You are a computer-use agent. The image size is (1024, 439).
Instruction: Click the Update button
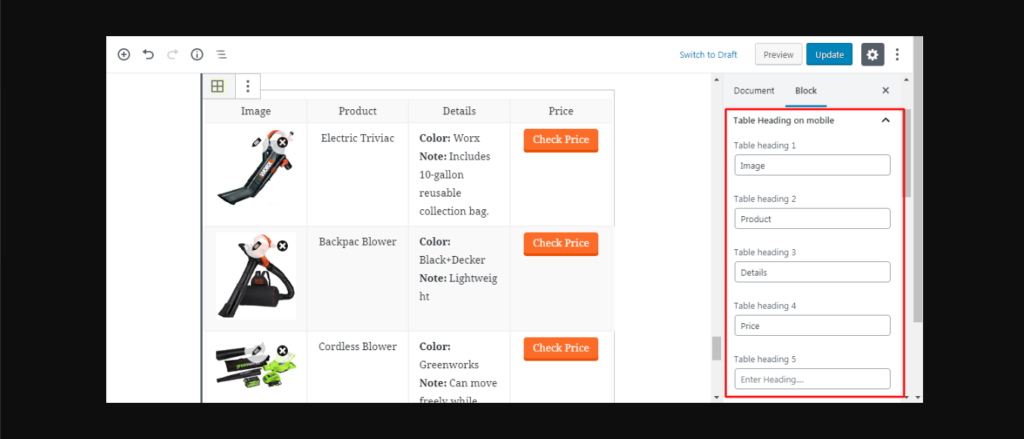829,55
